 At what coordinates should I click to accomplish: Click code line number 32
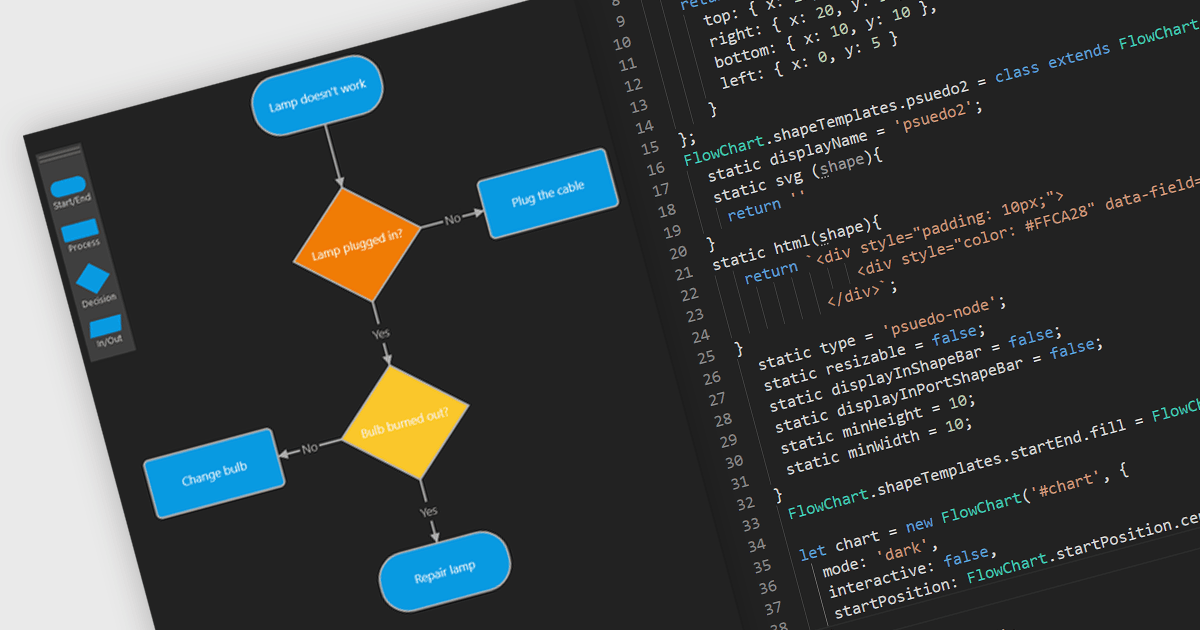pyautogui.click(x=745, y=503)
